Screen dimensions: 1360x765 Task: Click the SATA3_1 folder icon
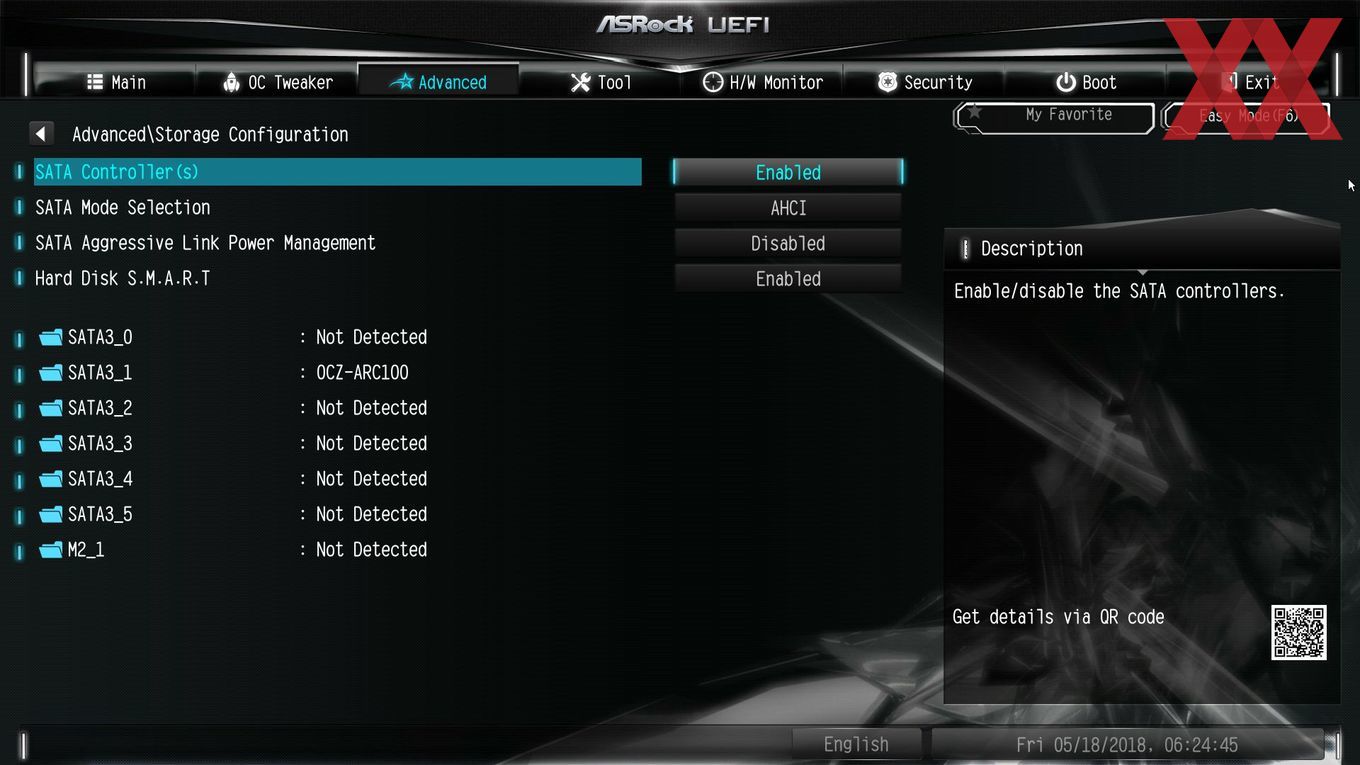coord(51,373)
